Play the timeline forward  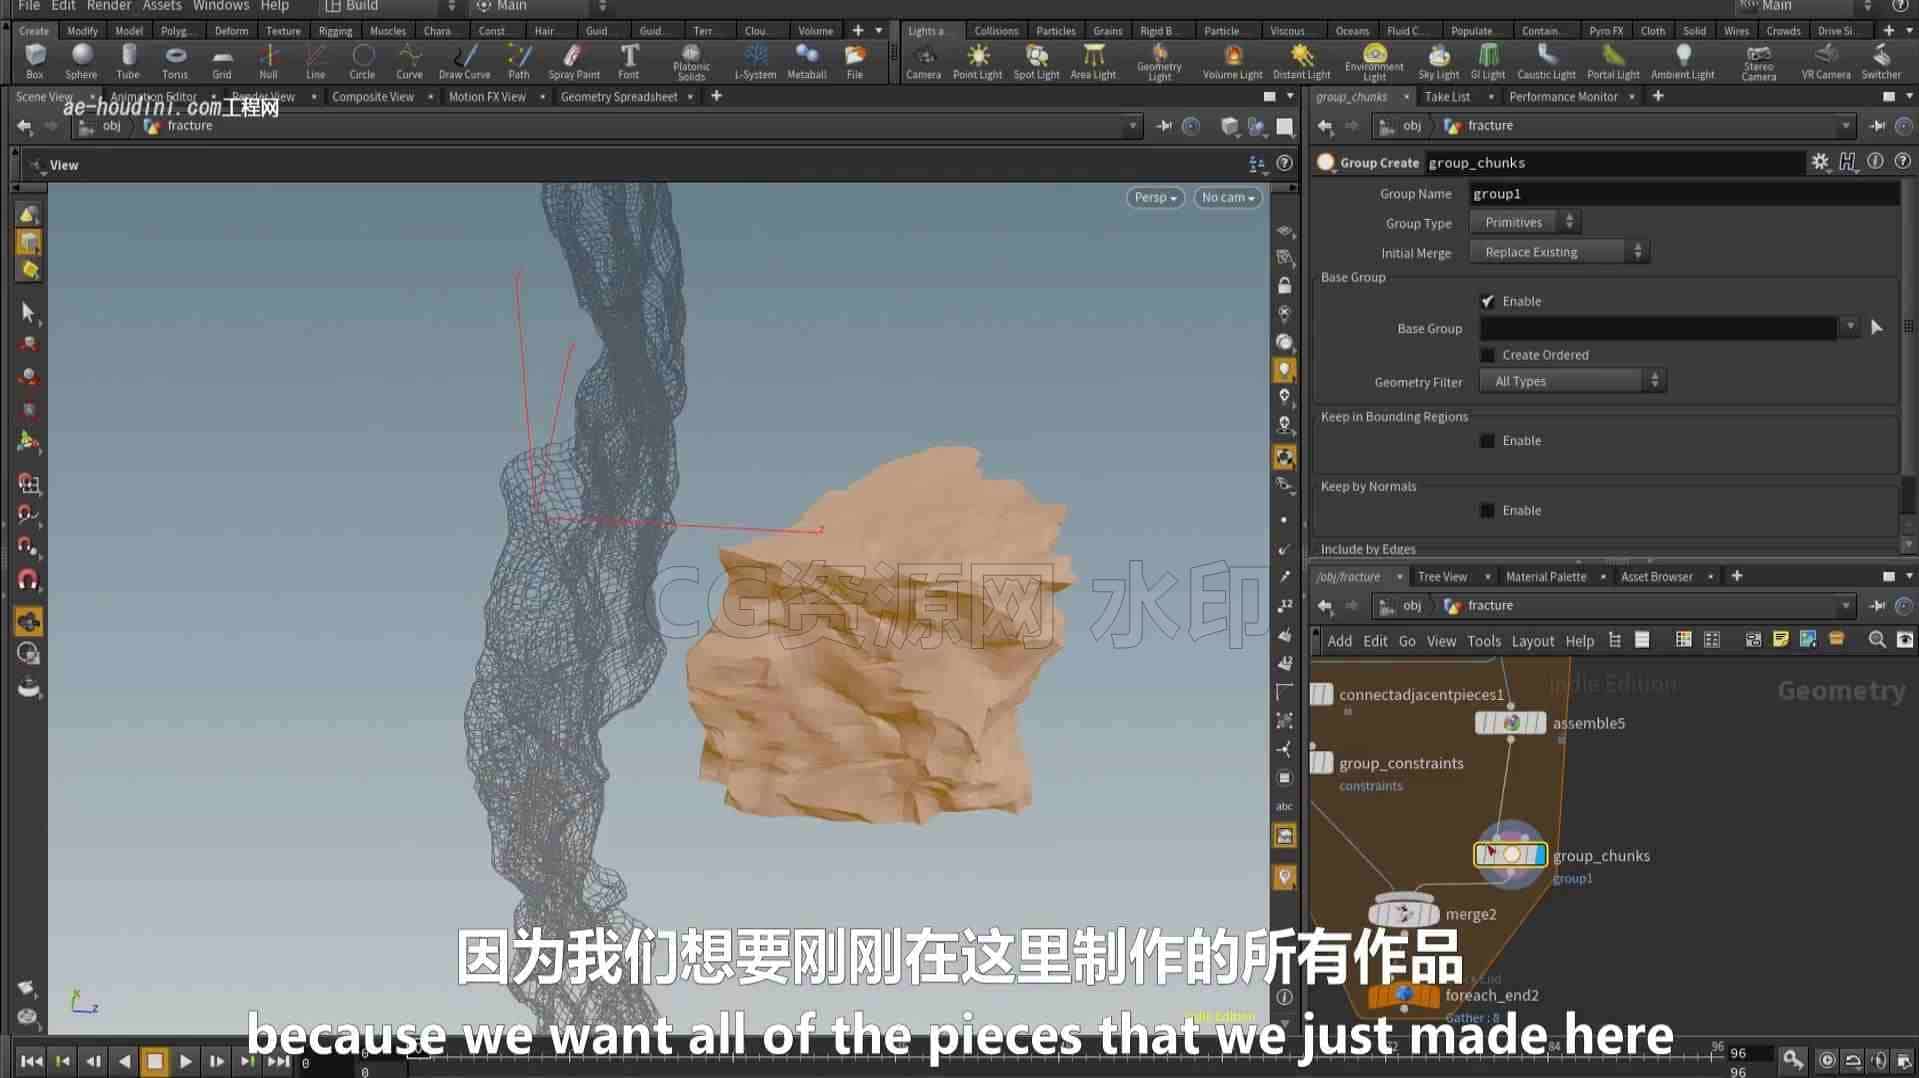point(186,1061)
